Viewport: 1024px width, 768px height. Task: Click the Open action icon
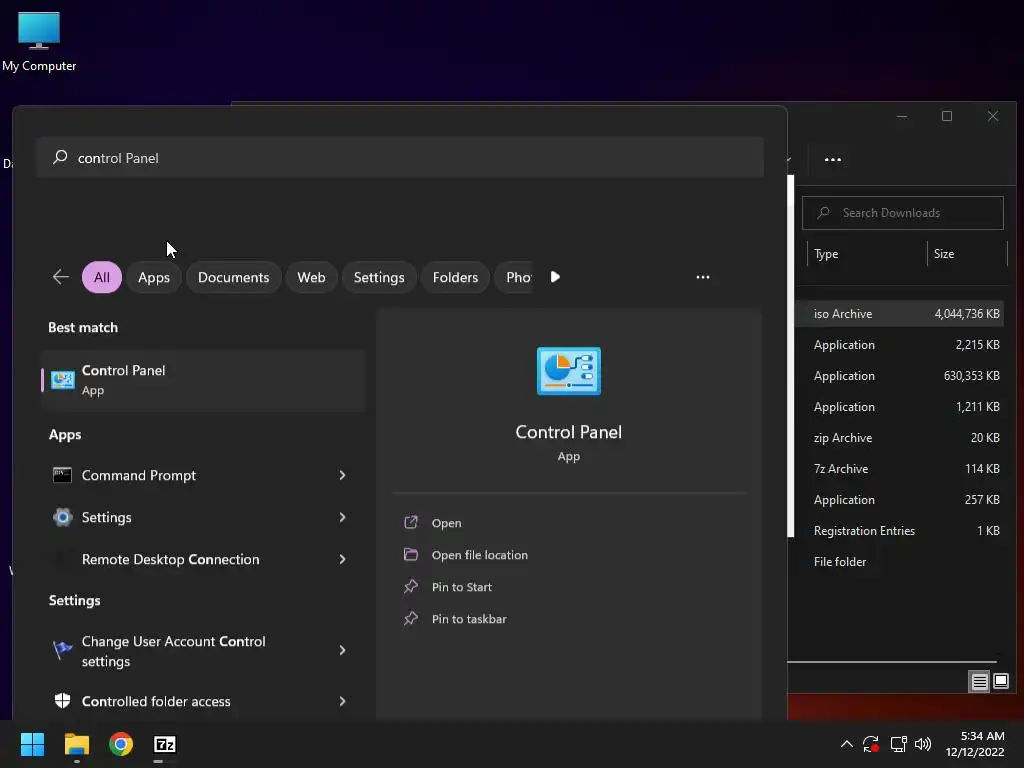[411, 522]
